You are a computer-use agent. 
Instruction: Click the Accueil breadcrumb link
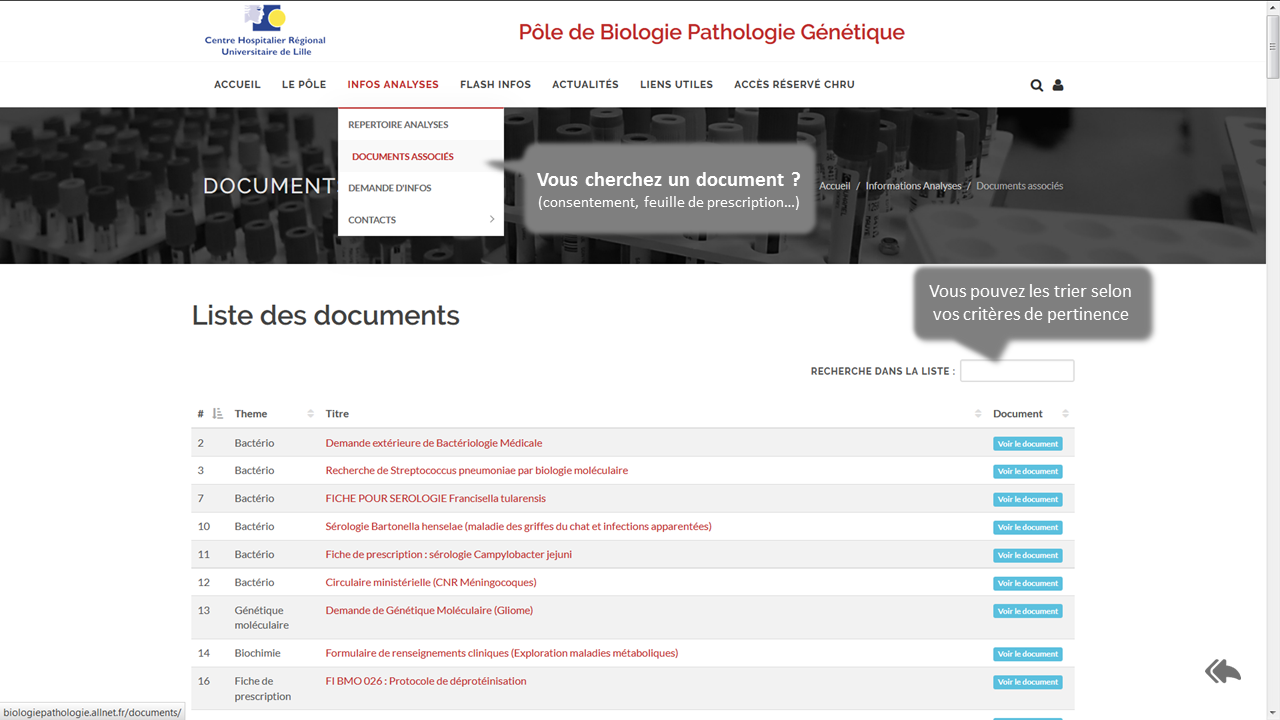[834, 186]
